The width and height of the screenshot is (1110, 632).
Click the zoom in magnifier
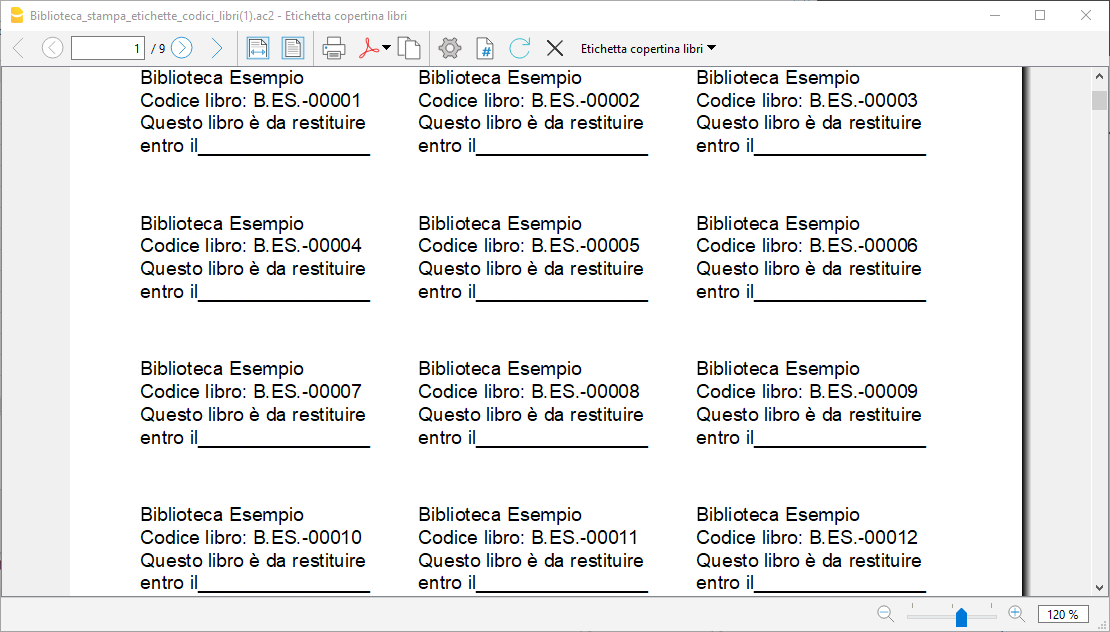click(x=1016, y=614)
